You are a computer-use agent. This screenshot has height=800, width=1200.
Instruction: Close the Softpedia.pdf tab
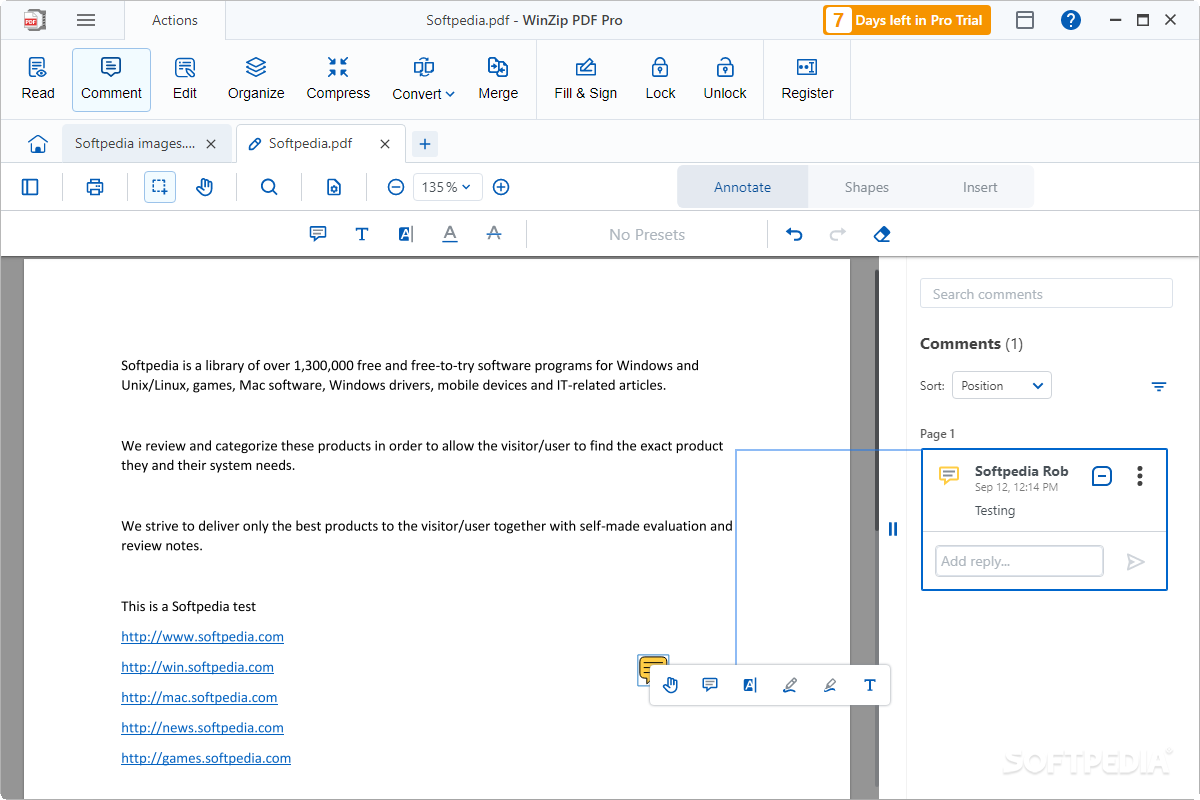(385, 144)
